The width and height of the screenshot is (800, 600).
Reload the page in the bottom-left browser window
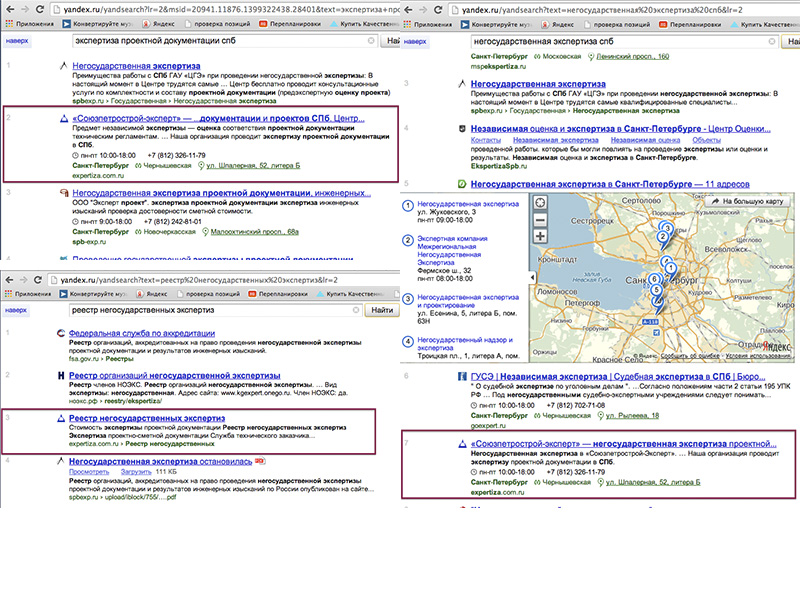[38, 280]
